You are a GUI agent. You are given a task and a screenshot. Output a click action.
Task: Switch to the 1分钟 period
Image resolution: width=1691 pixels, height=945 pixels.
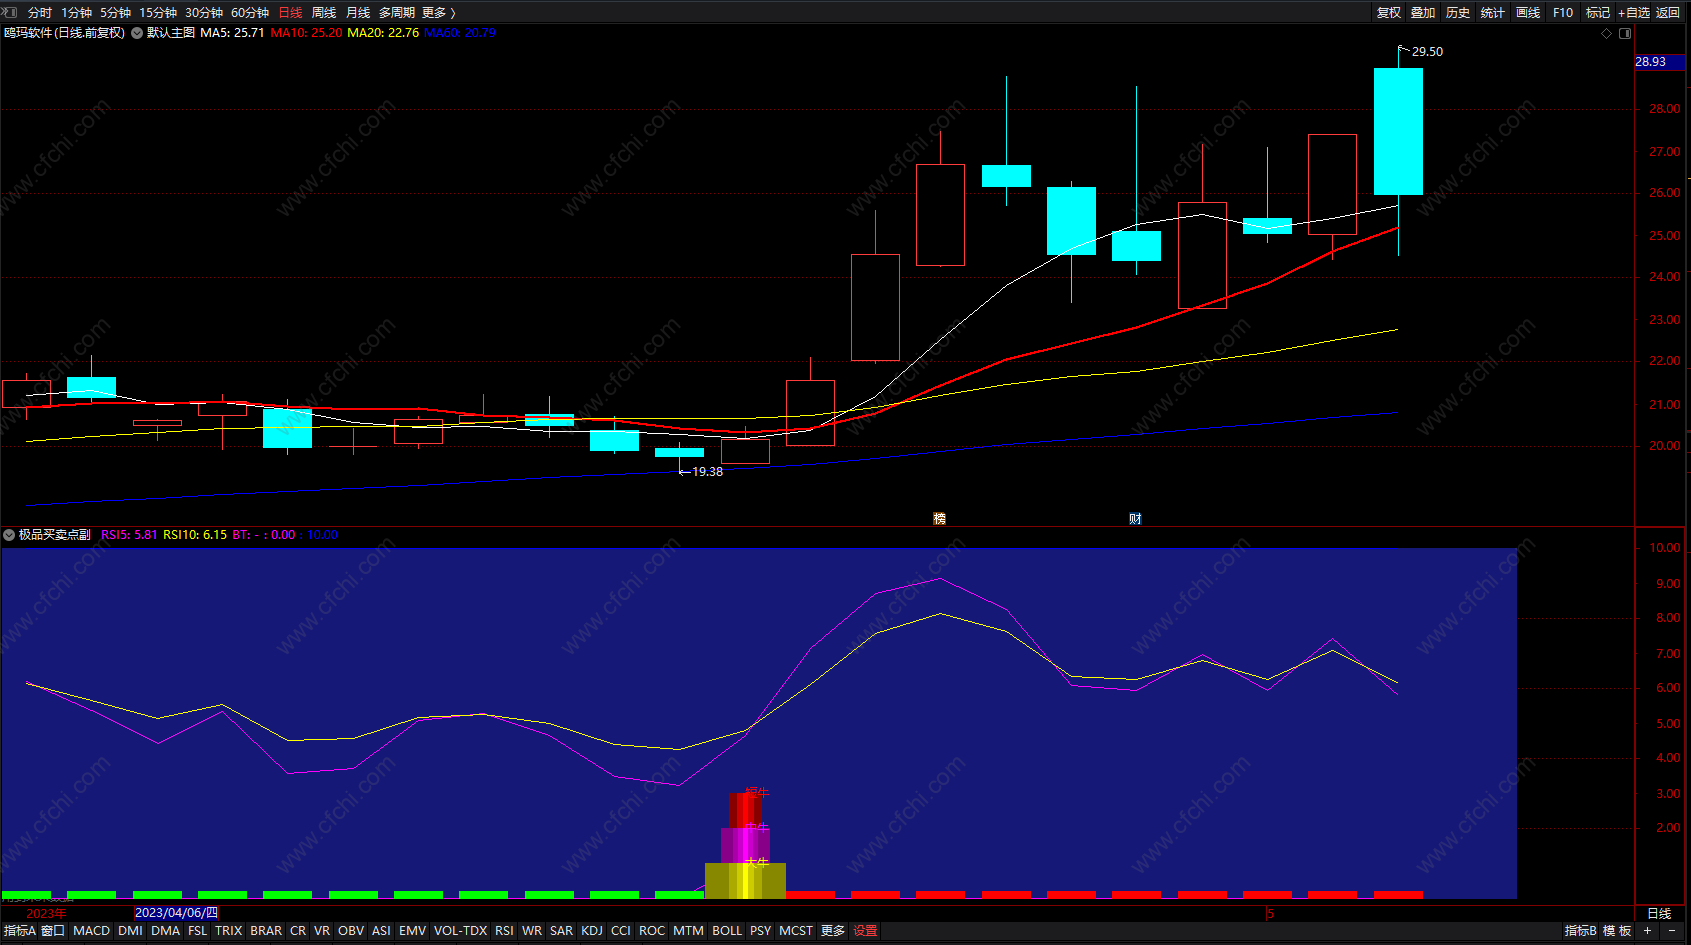pos(76,12)
